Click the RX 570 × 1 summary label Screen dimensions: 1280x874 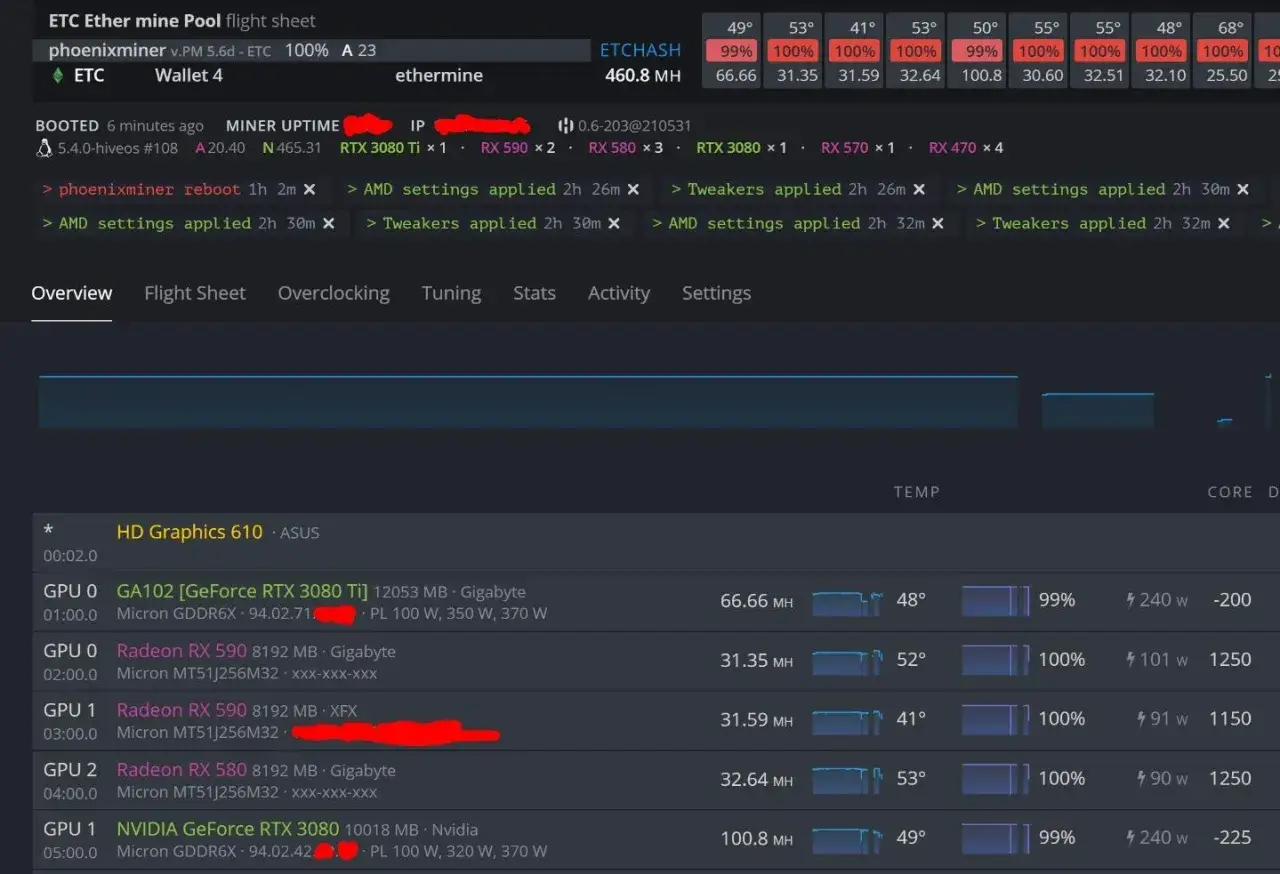pos(858,148)
